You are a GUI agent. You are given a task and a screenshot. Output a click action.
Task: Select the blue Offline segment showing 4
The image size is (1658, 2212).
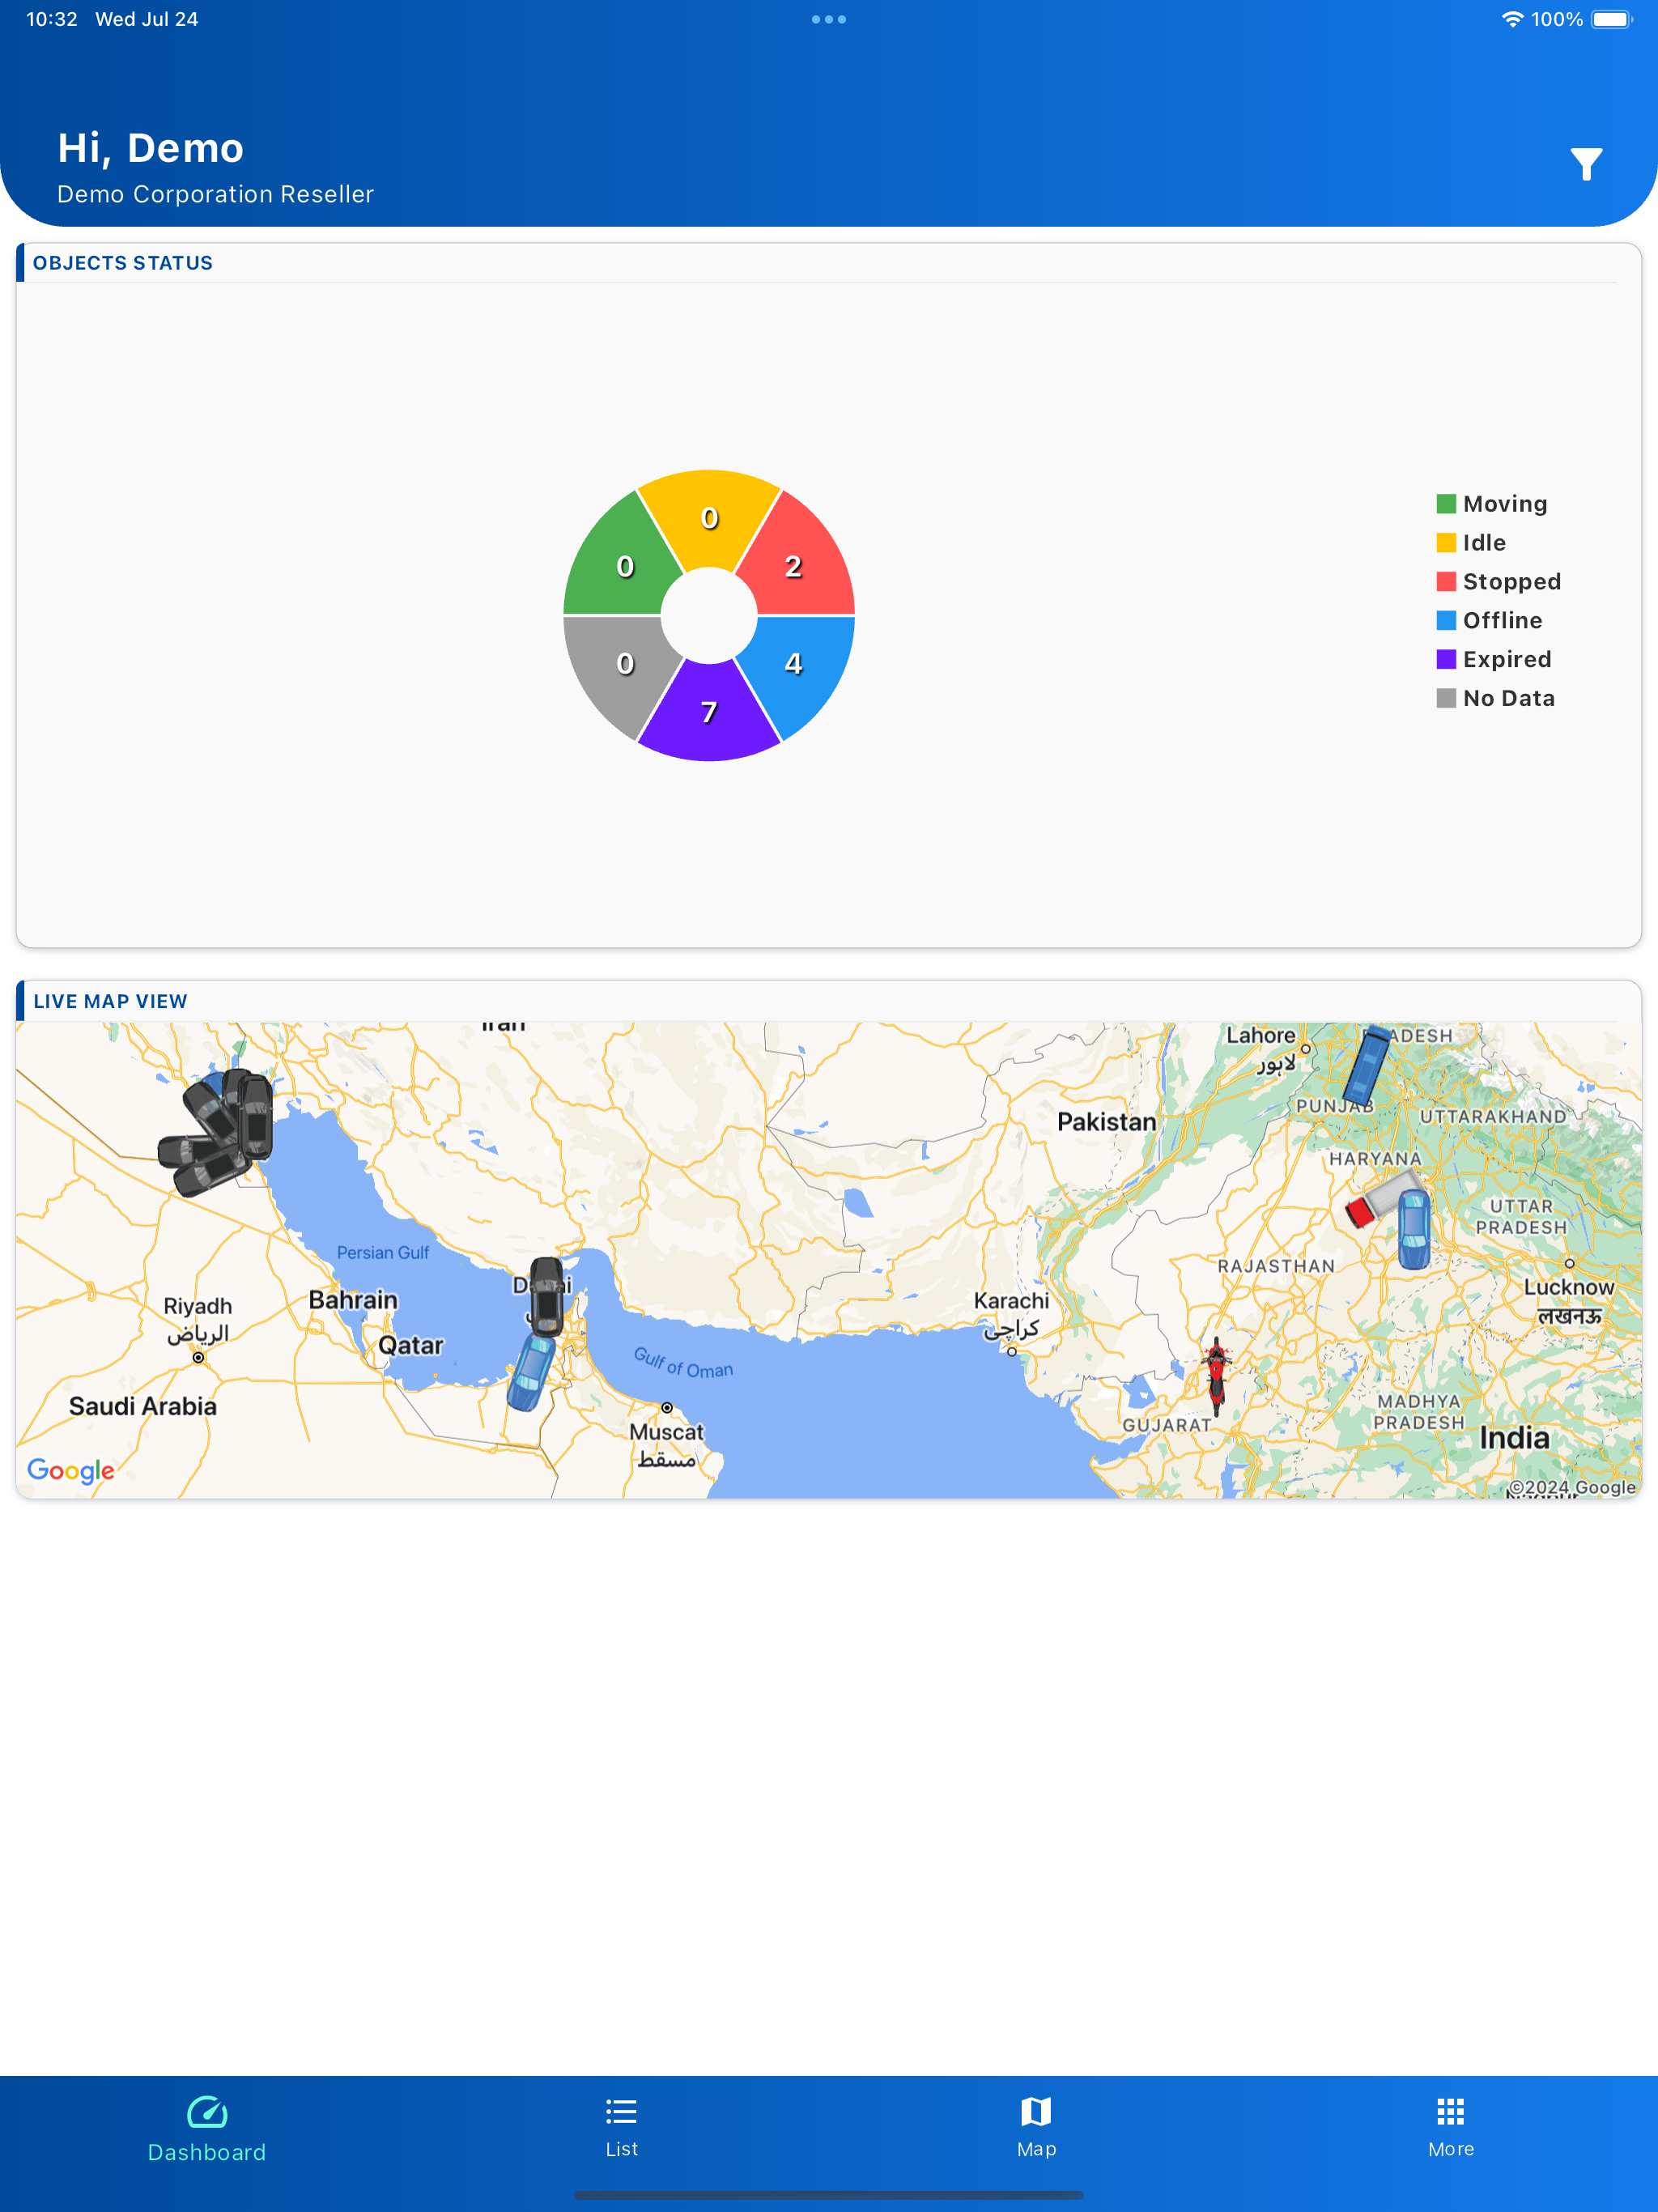point(794,663)
